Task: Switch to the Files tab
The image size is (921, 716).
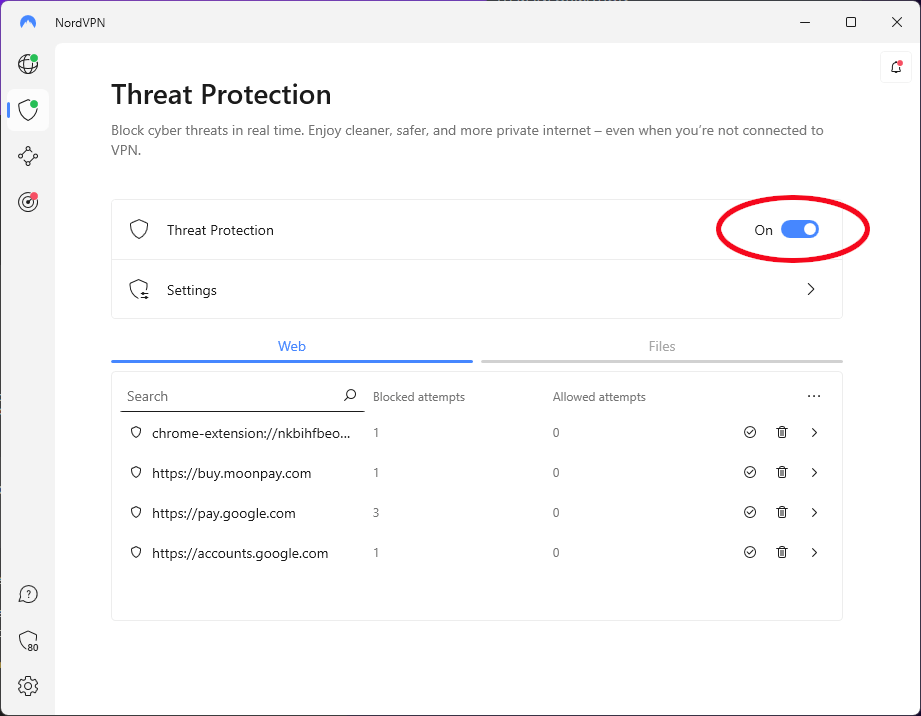Action: [662, 347]
